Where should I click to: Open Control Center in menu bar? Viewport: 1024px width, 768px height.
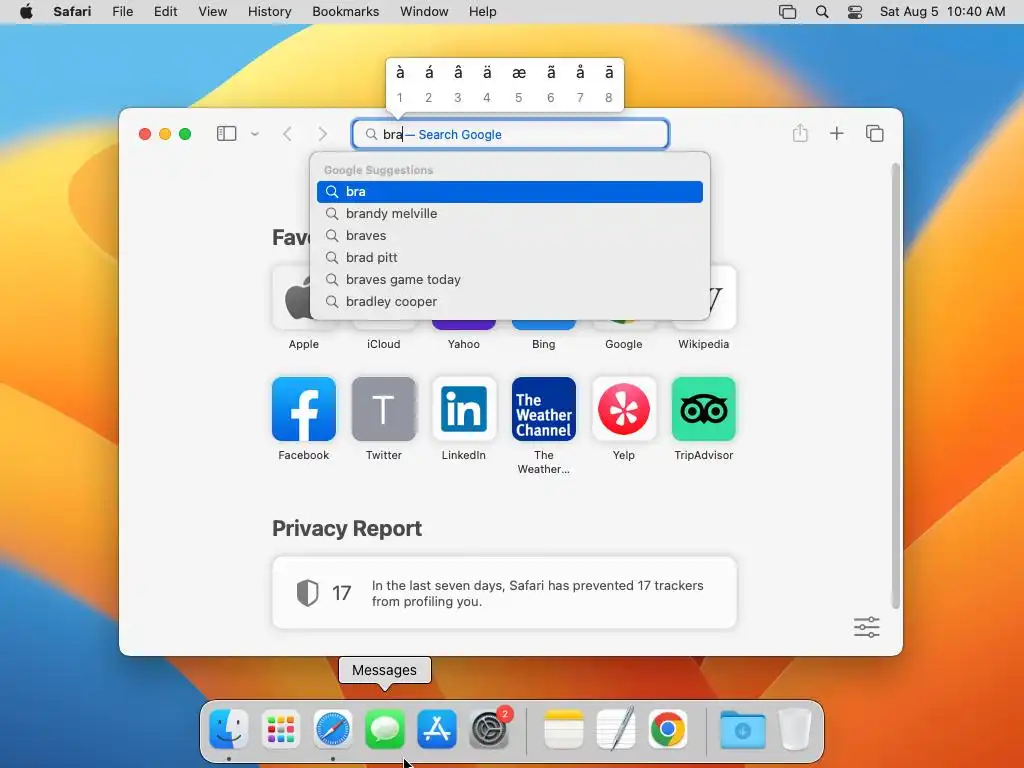pos(855,12)
